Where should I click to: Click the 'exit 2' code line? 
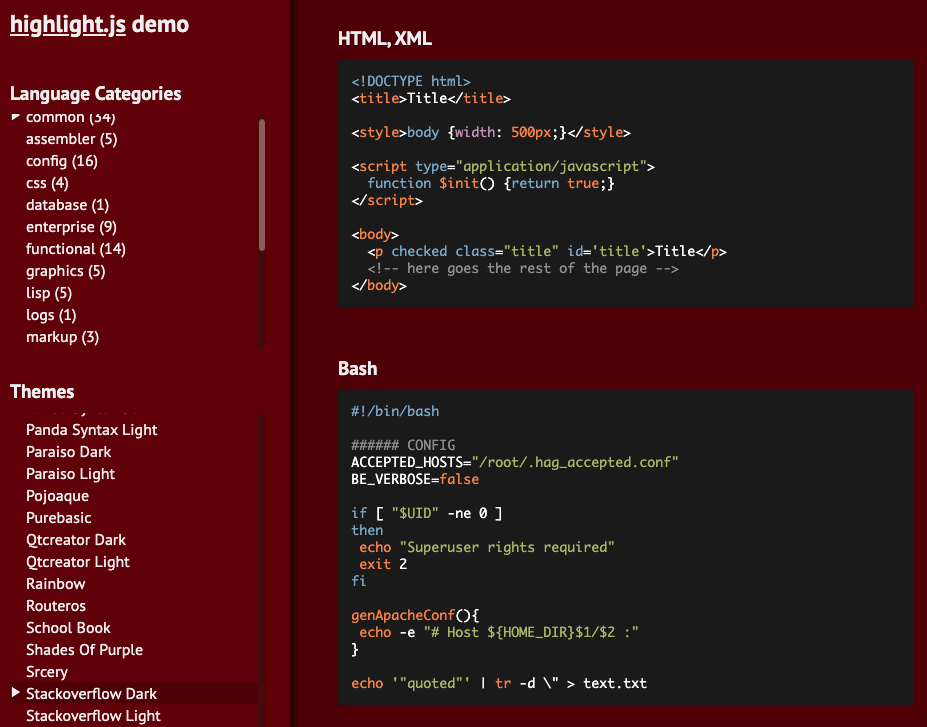coord(383,564)
